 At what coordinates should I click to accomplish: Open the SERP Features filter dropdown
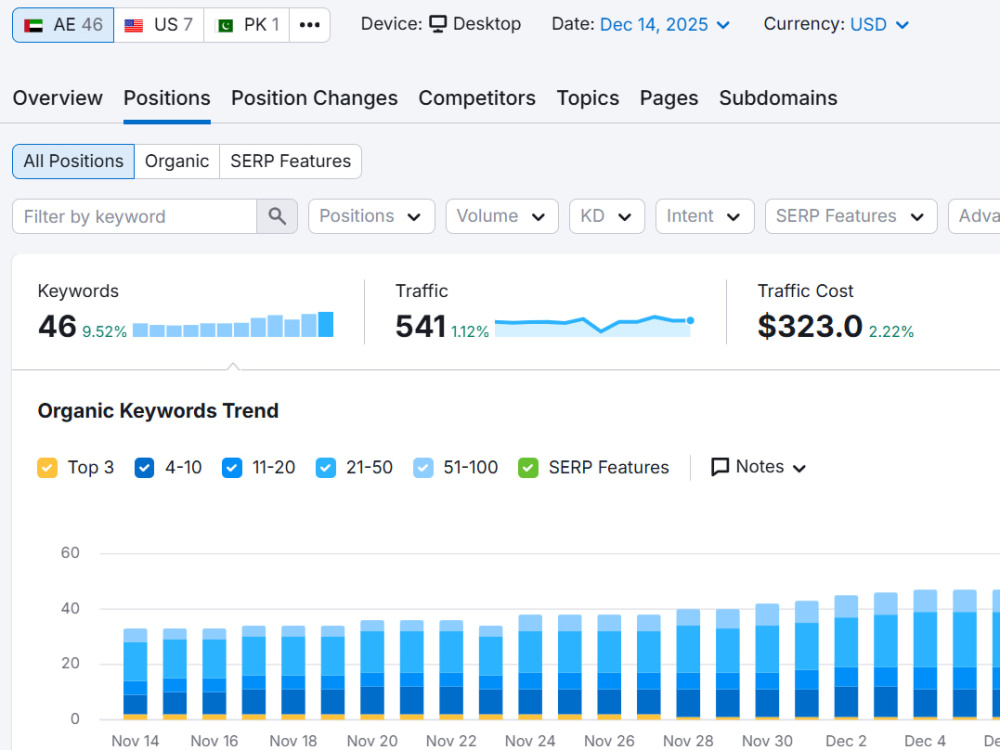[851, 216]
